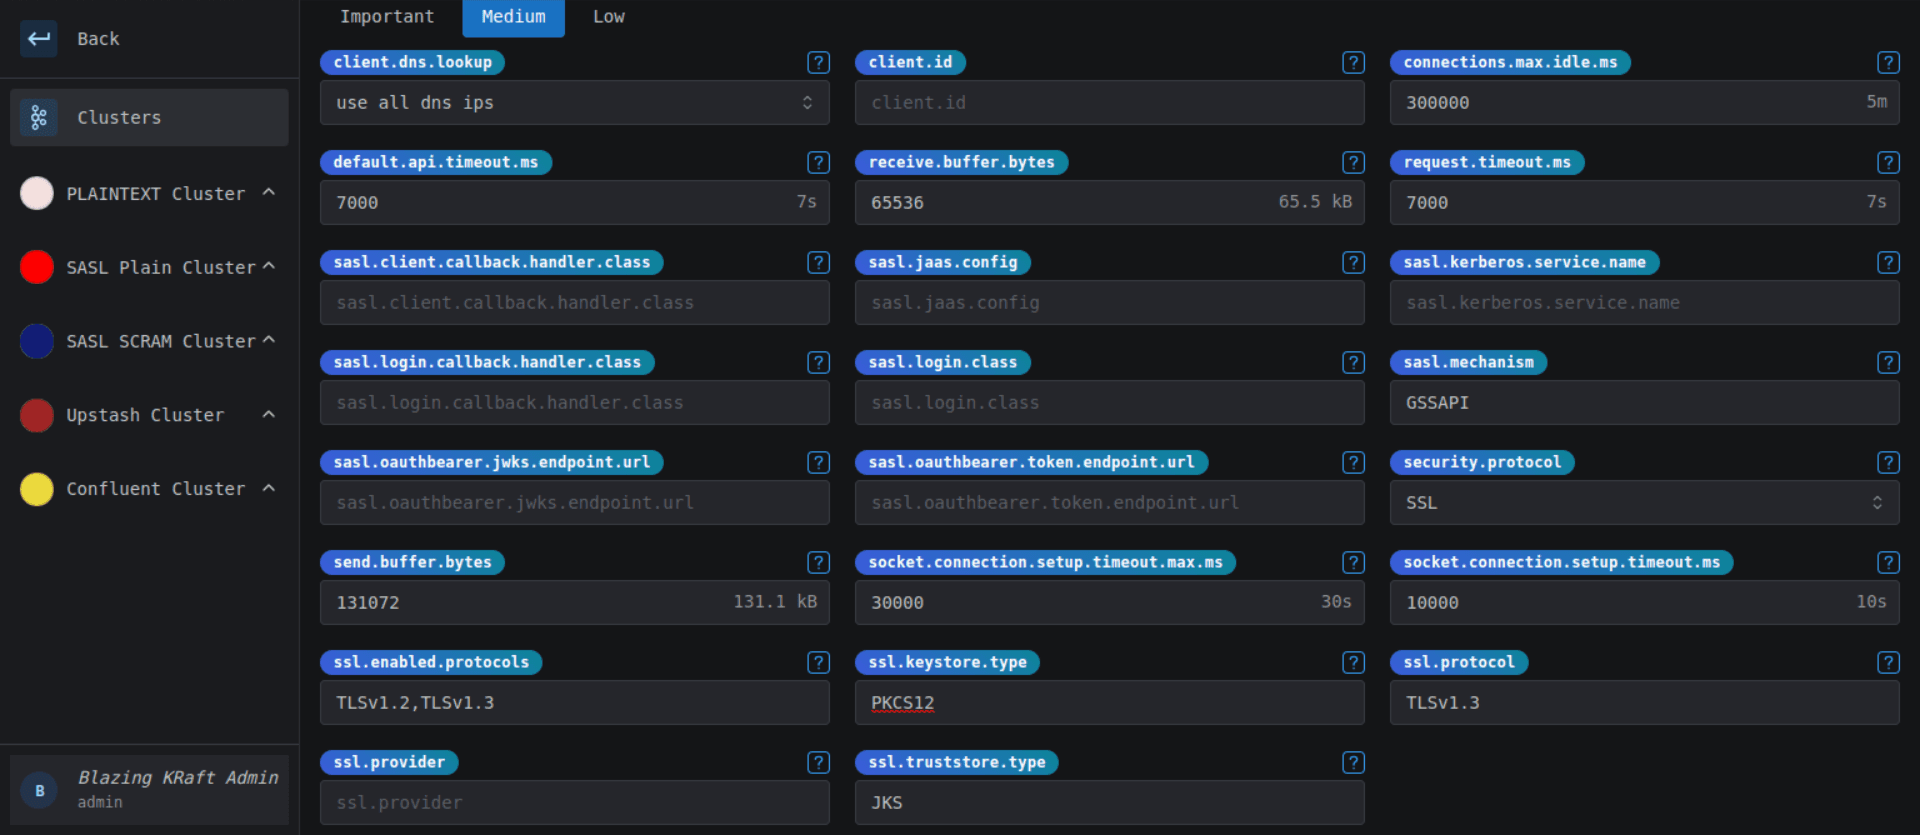Focus the client.id input field
The height and width of the screenshot is (835, 1920).
[1110, 102]
